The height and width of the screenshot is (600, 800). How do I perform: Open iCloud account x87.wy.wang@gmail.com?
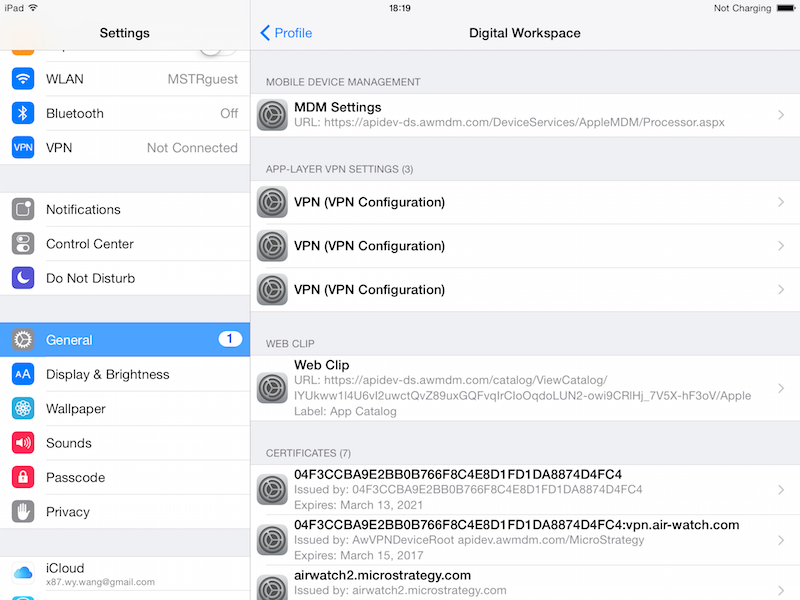click(125, 574)
